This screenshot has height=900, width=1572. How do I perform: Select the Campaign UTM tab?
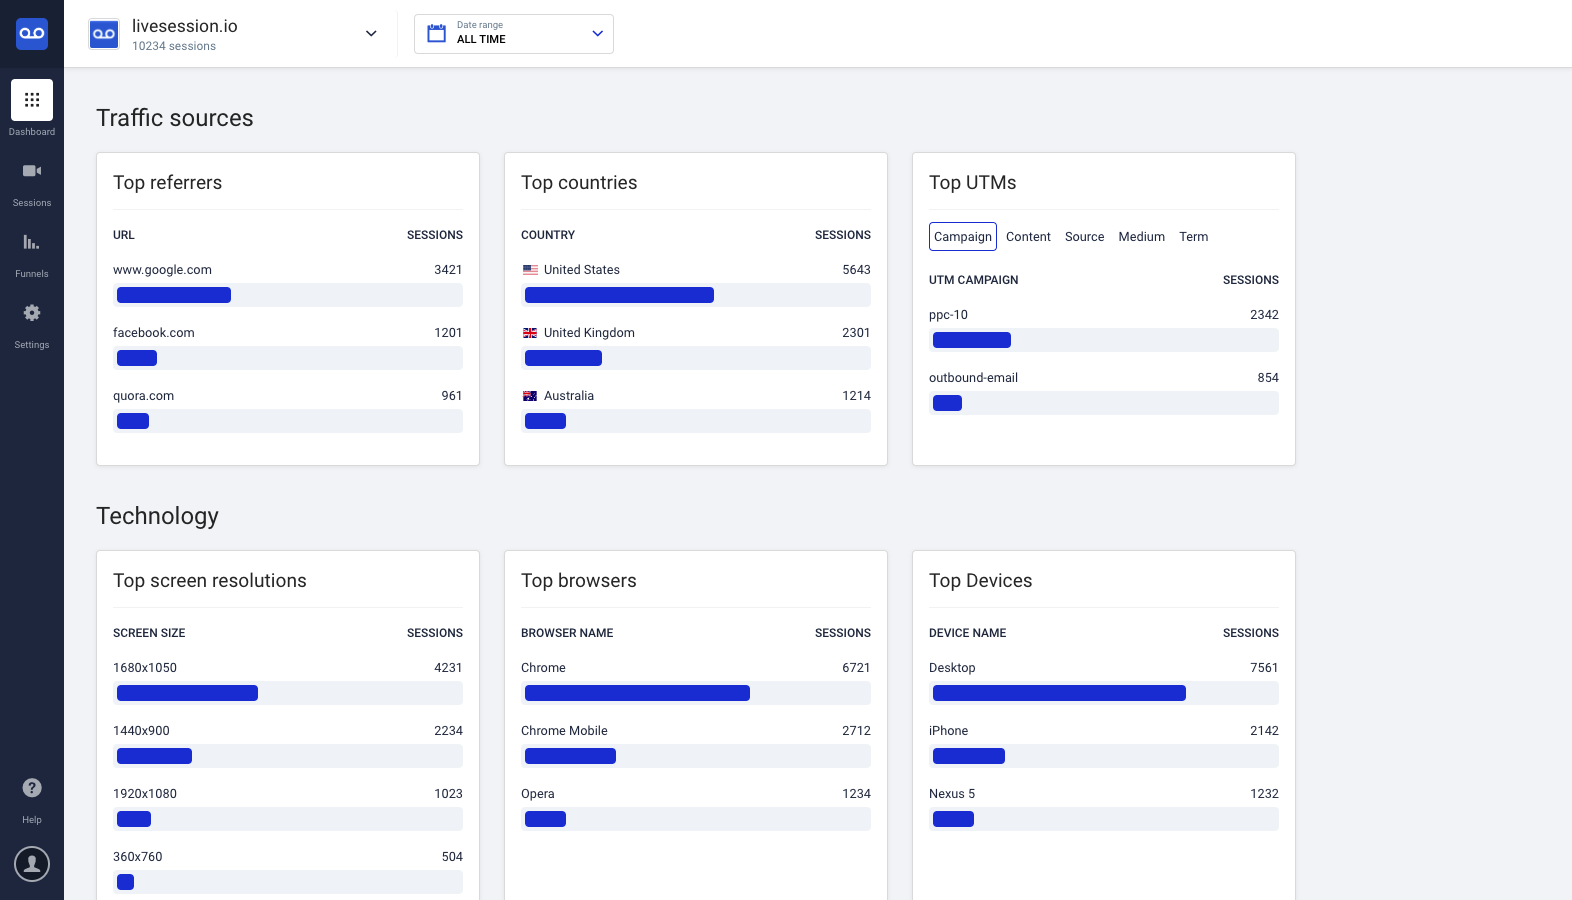pyautogui.click(x=963, y=236)
